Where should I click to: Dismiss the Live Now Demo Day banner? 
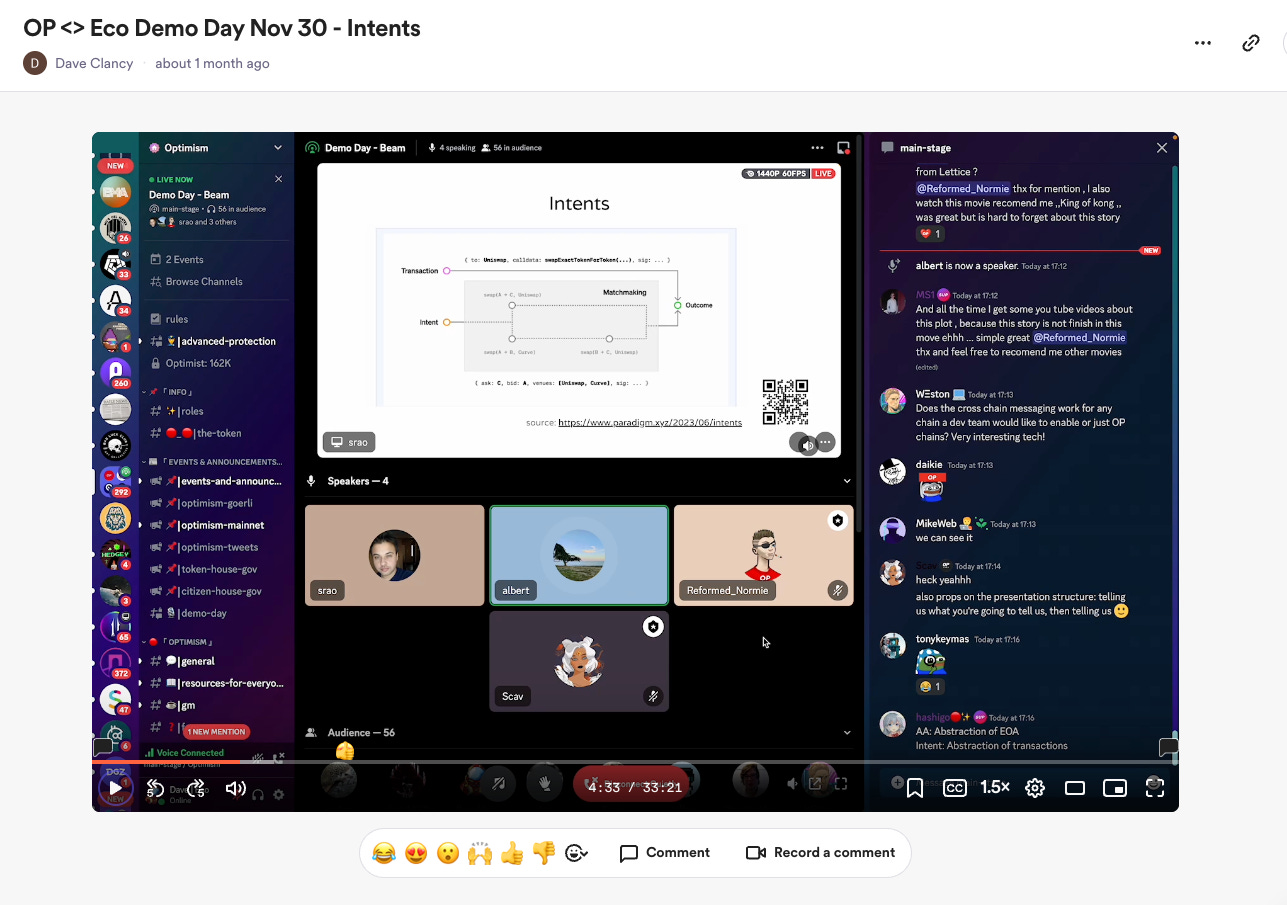pos(279,179)
